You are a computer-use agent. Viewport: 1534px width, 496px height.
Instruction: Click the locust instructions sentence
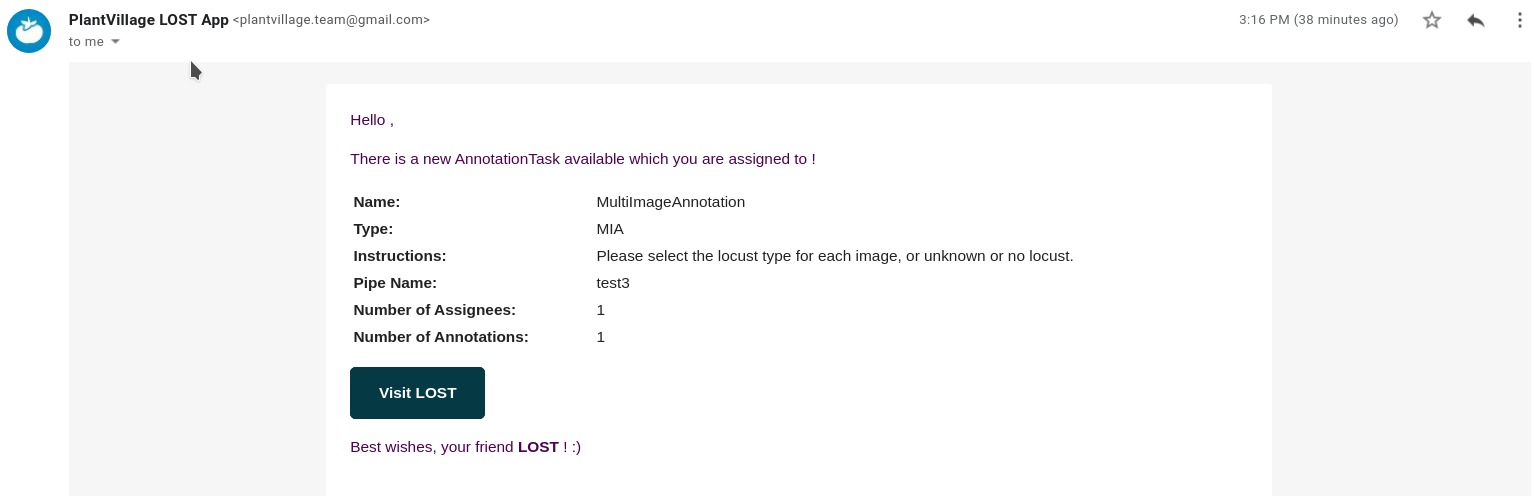(x=834, y=256)
